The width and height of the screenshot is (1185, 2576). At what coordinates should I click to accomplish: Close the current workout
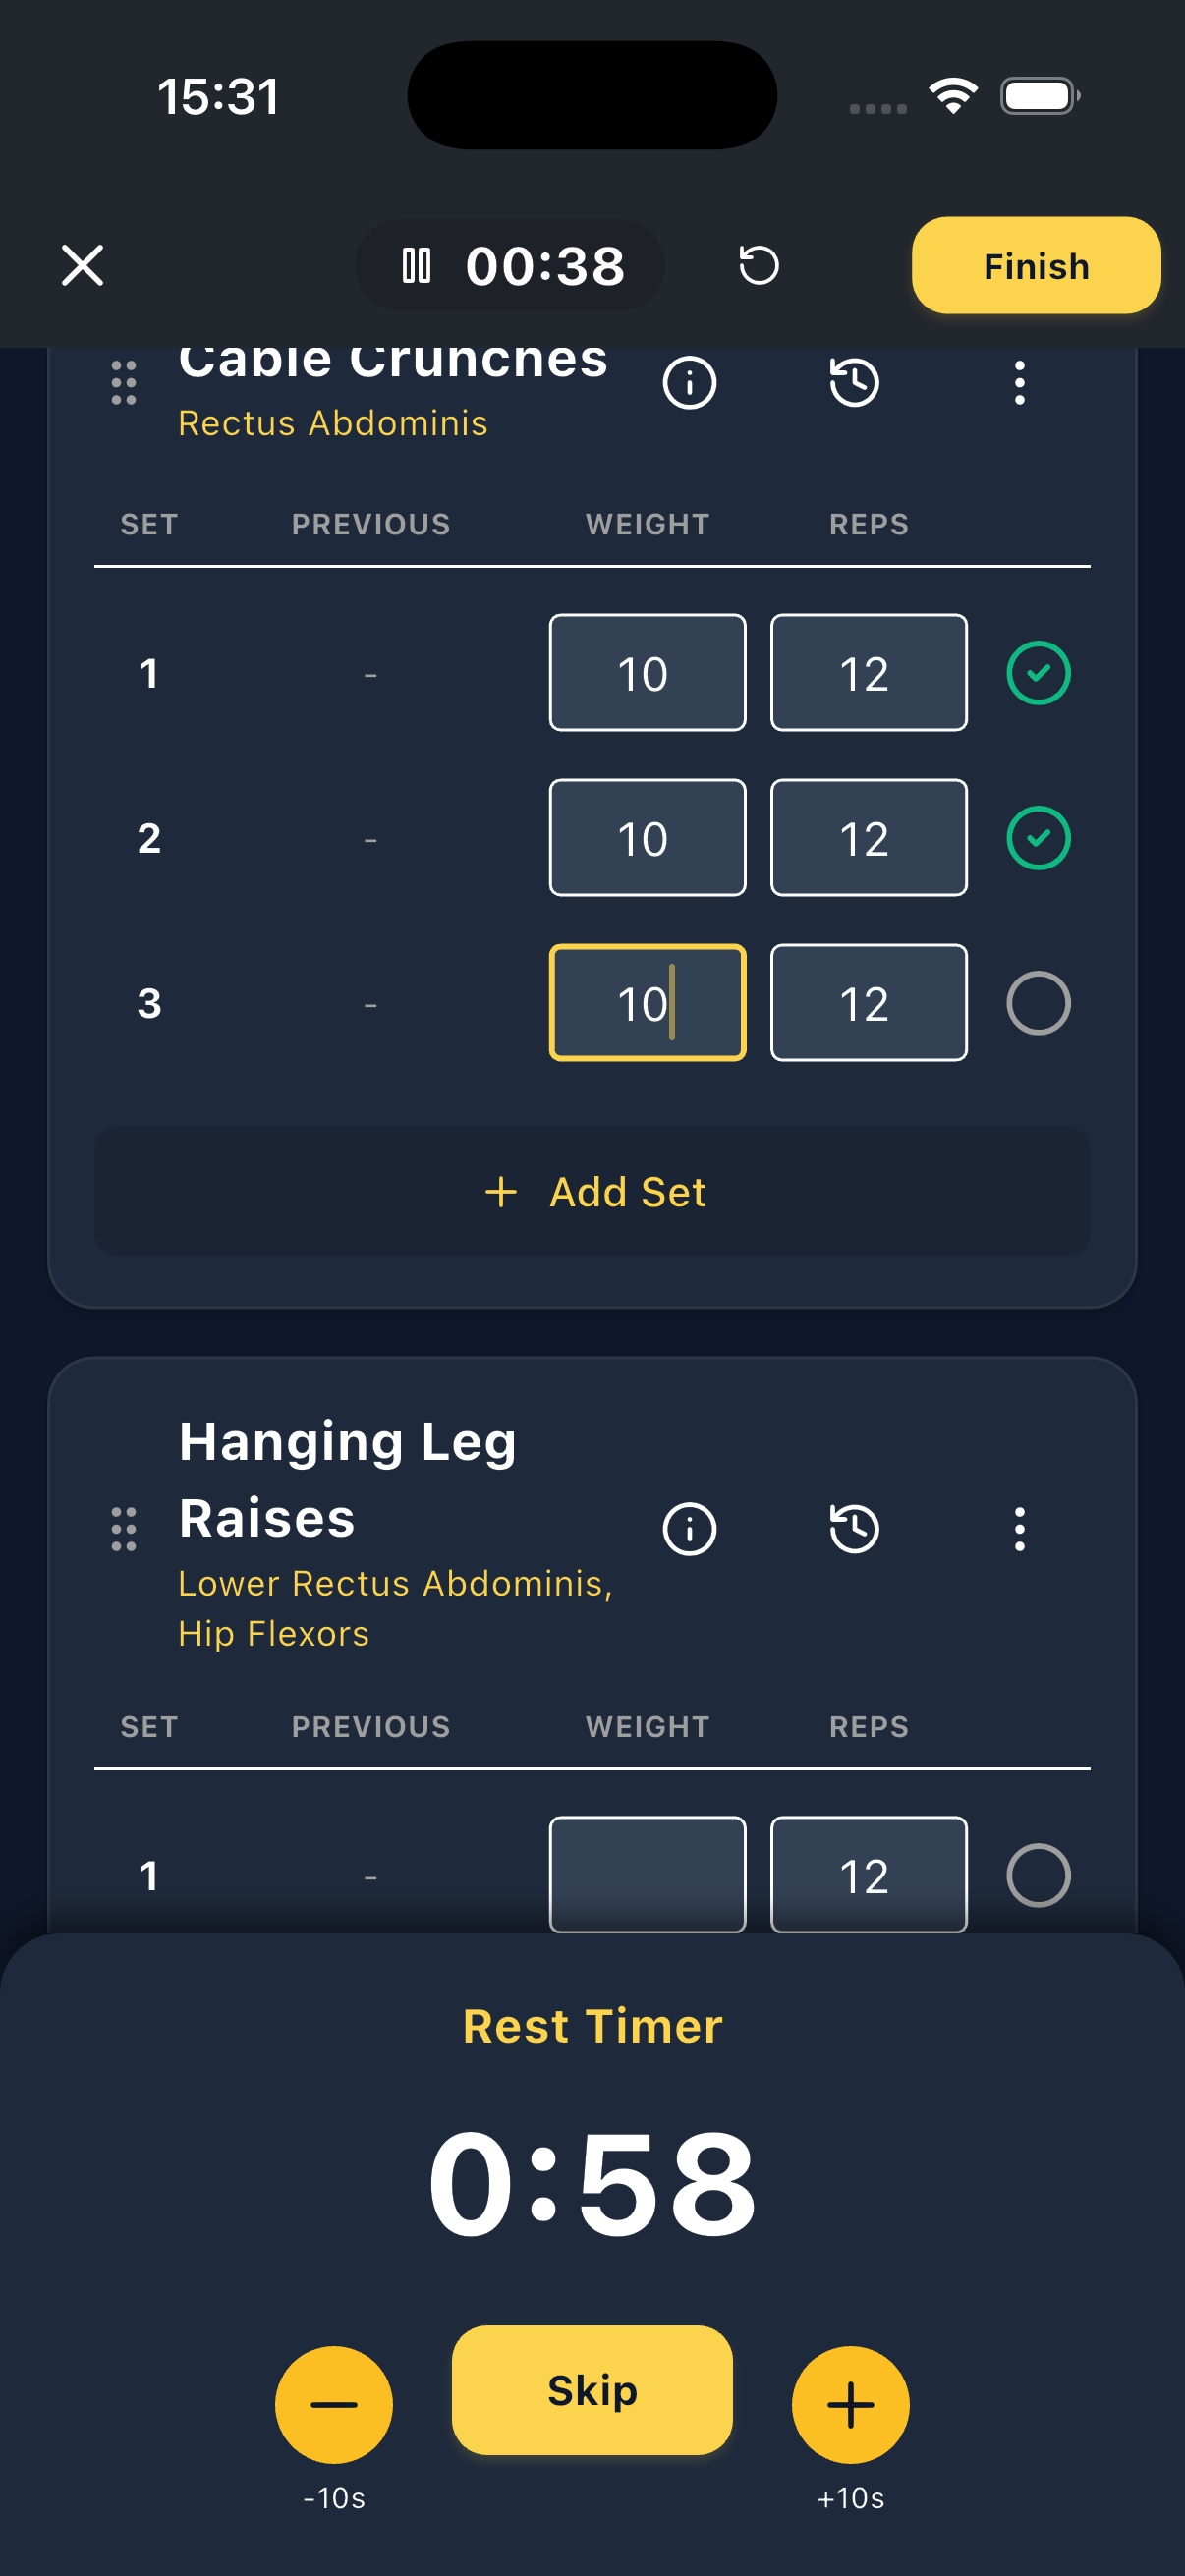point(82,265)
